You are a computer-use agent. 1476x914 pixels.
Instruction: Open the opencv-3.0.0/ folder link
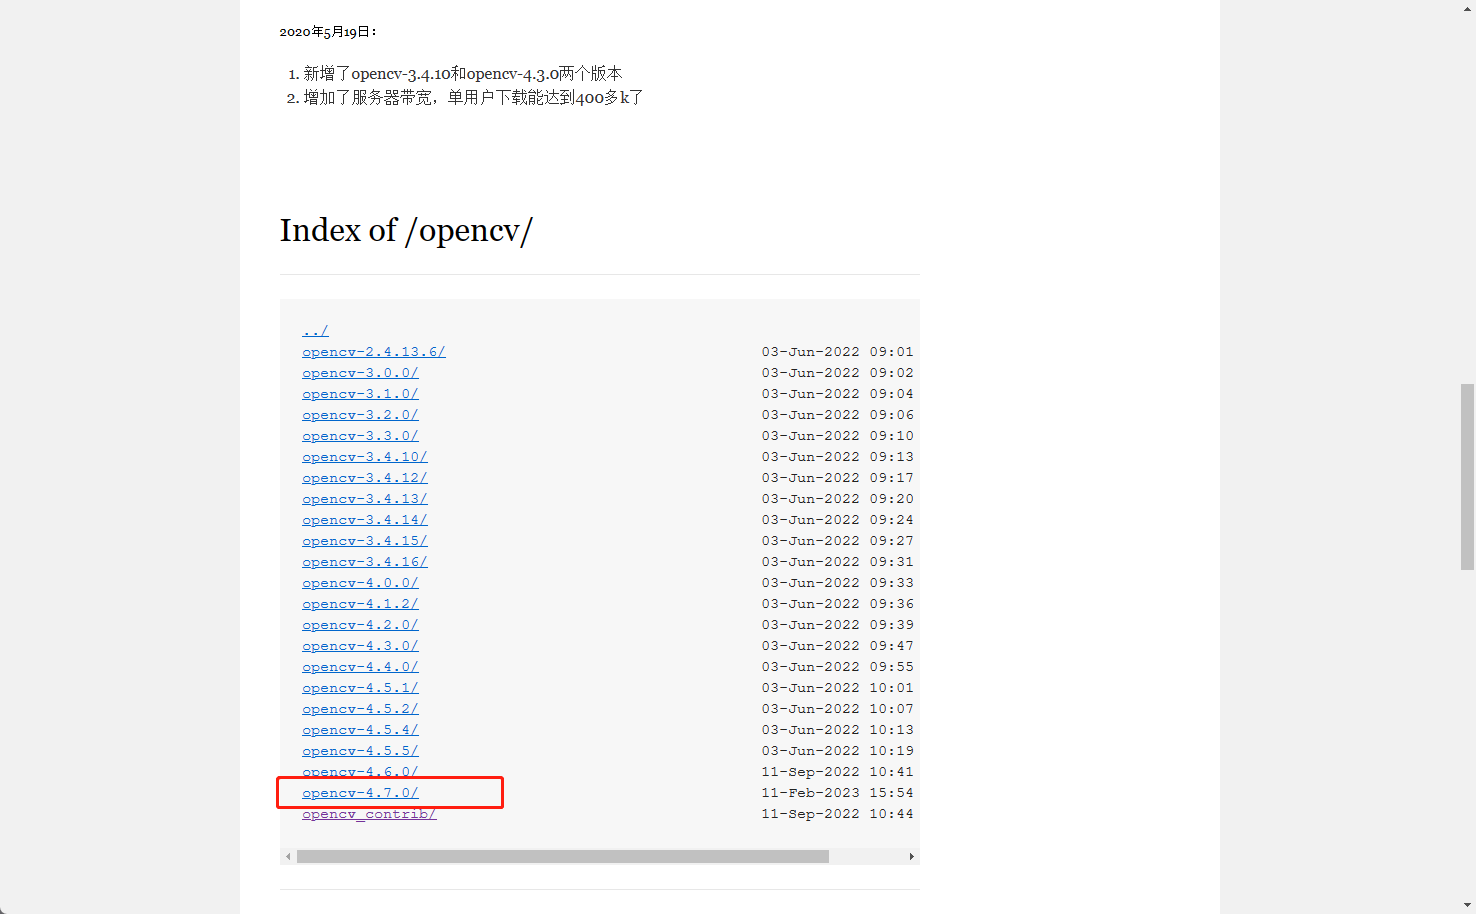360,373
